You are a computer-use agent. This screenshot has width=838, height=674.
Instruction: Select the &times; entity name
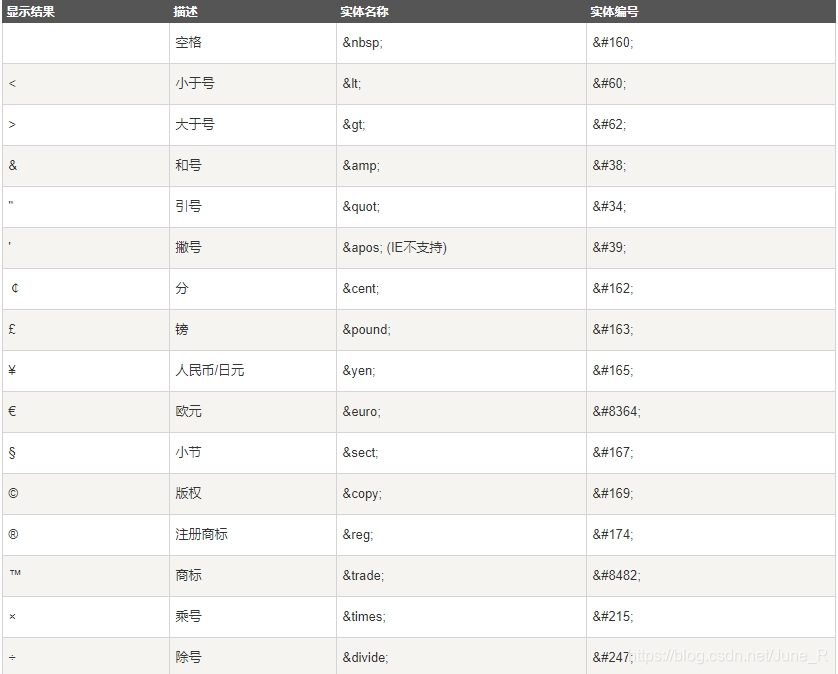(x=364, y=617)
